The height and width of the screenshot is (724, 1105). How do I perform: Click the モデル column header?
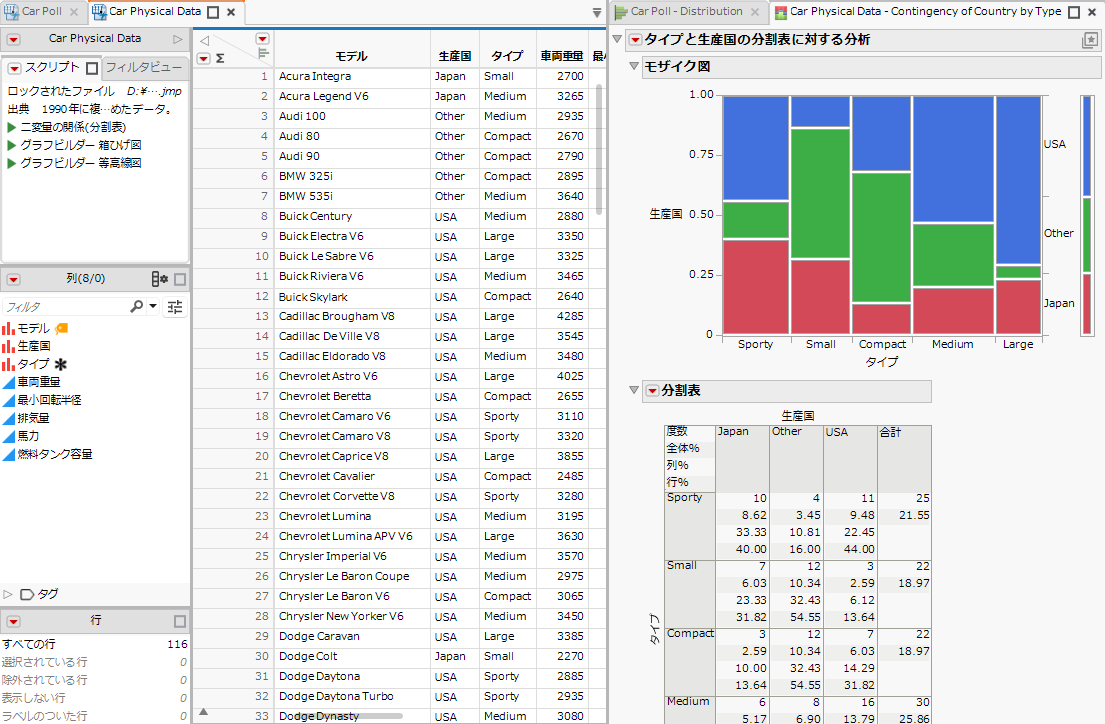(x=352, y=56)
